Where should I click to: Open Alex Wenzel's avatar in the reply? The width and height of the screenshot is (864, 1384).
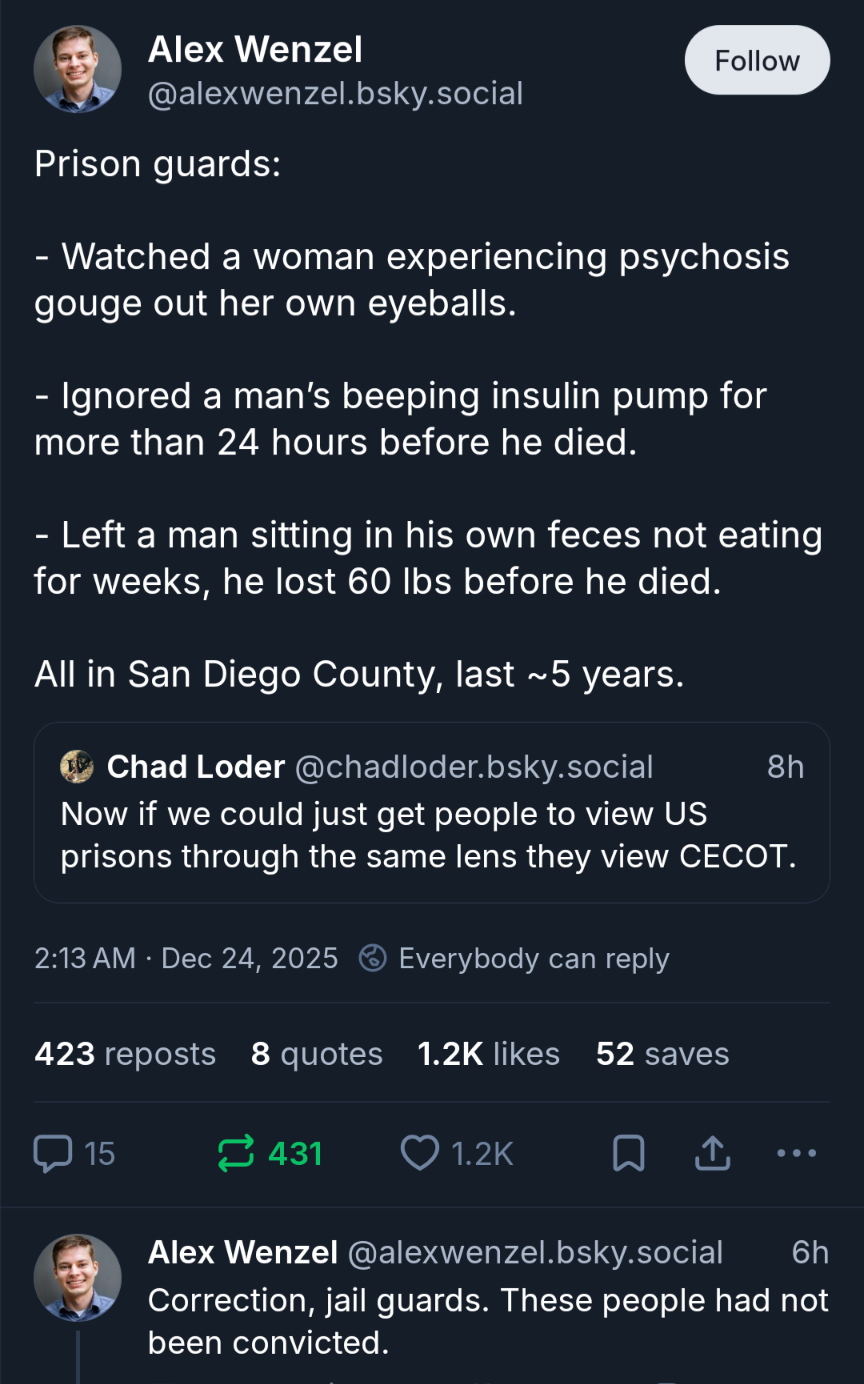tap(78, 1278)
